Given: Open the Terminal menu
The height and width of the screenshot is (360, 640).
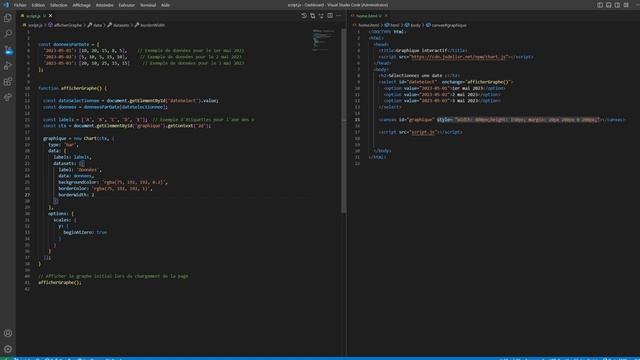Looking at the screenshot, I should [x=148, y=5].
